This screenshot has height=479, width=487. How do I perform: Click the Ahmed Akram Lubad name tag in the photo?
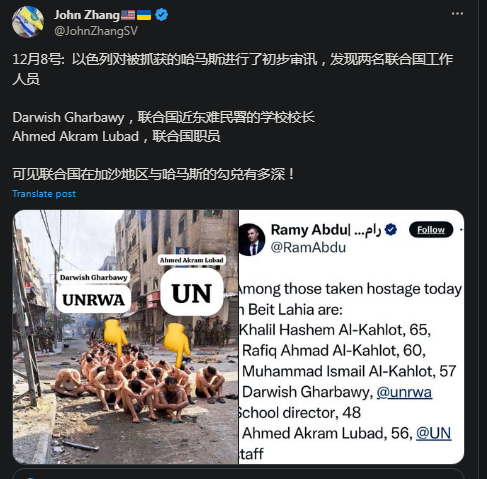tap(191, 260)
